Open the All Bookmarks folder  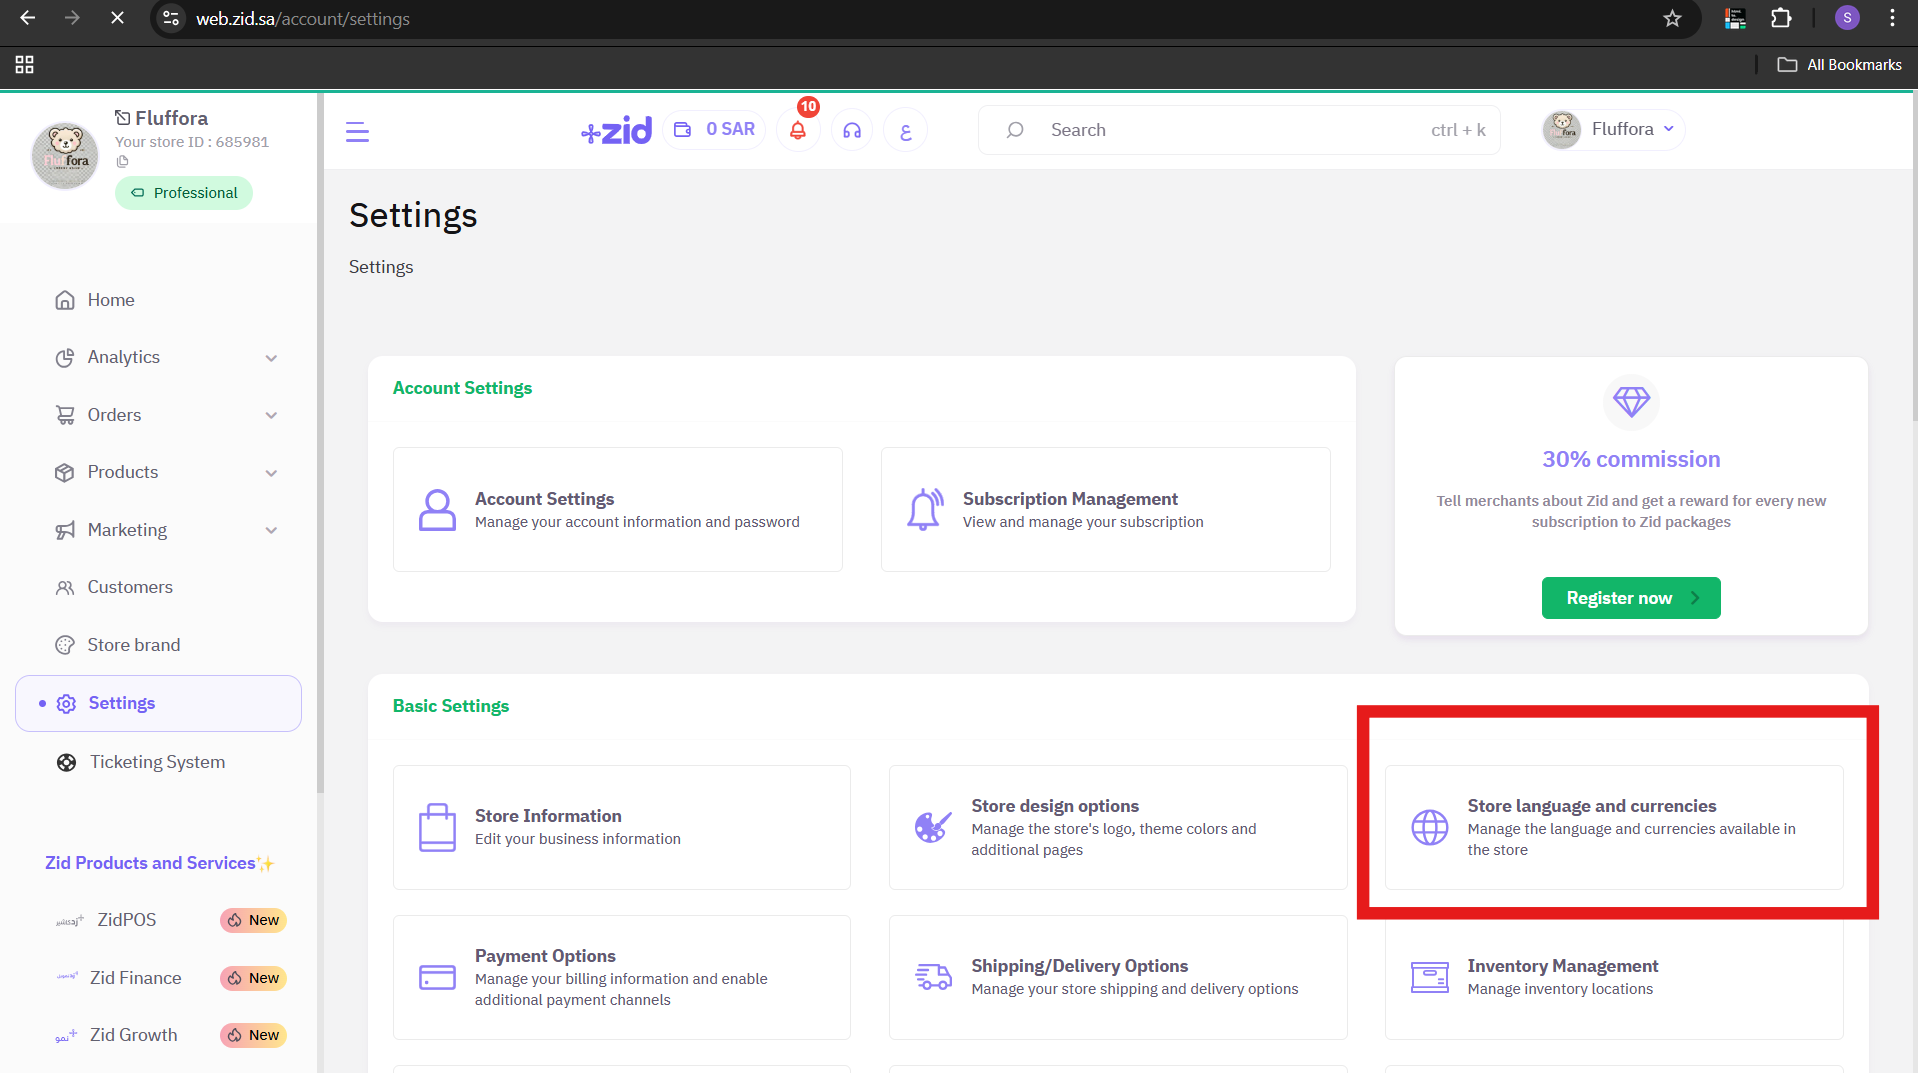(x=1839, y=64)
